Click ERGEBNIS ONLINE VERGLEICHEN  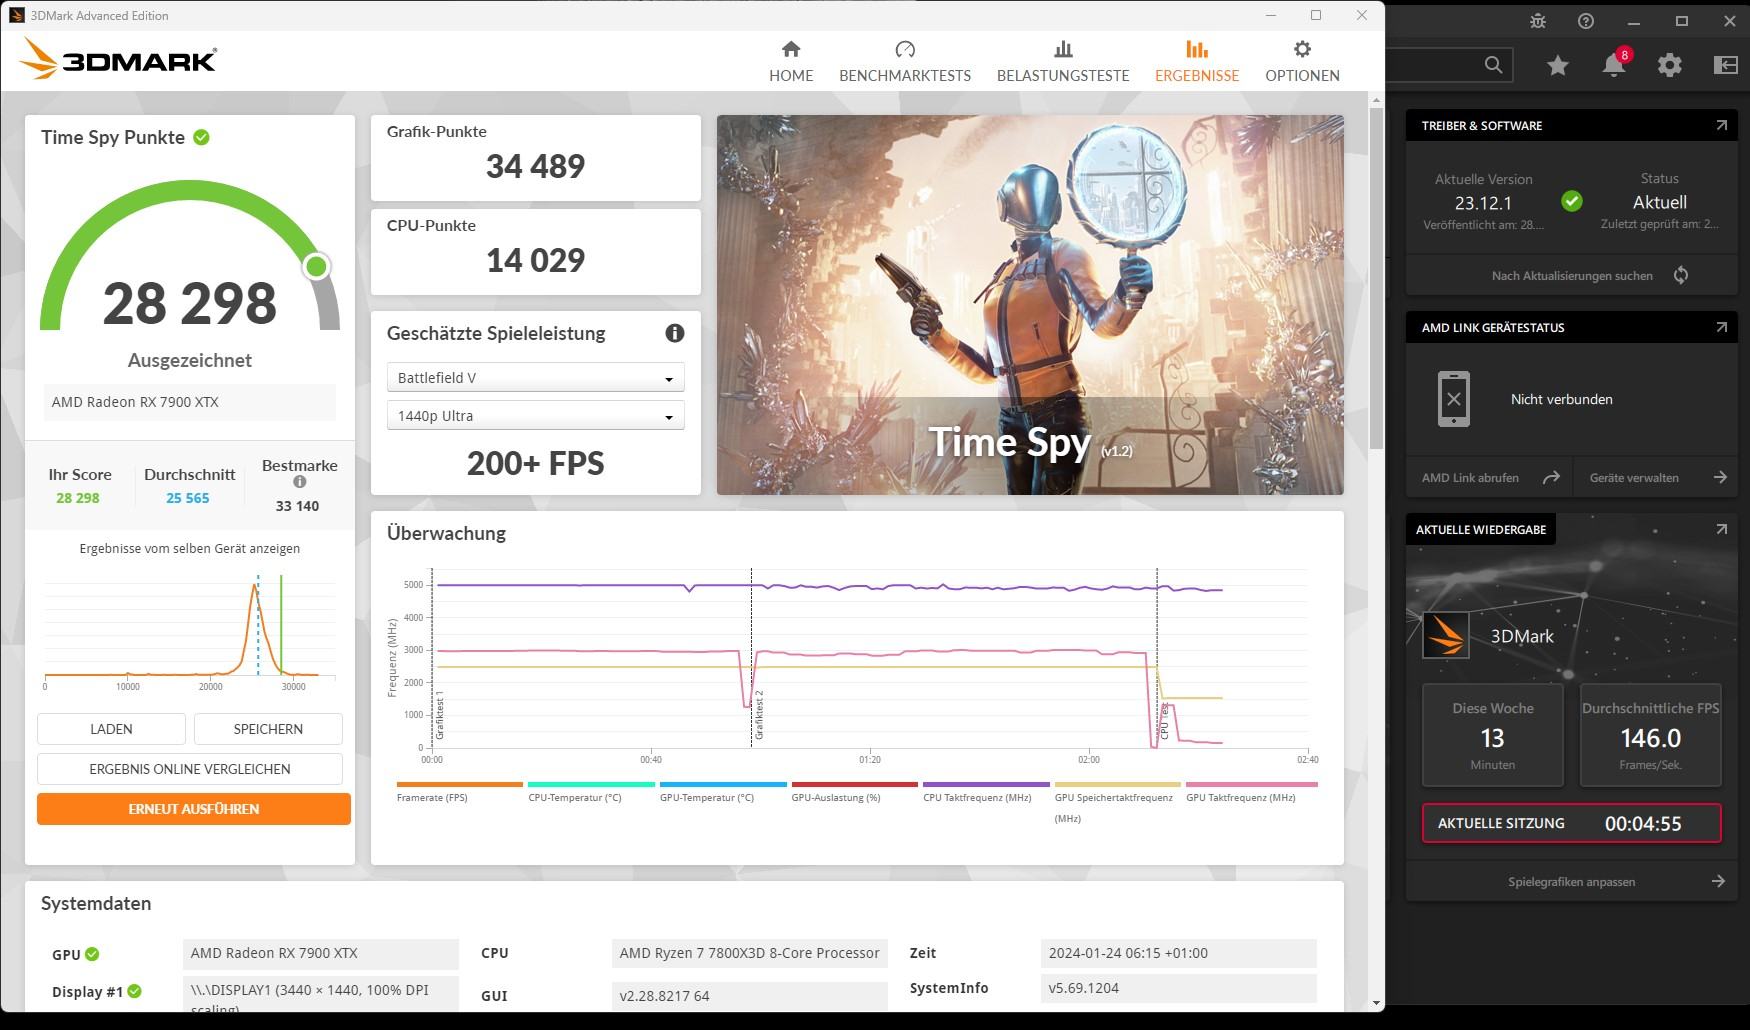[x=190, y=769]
